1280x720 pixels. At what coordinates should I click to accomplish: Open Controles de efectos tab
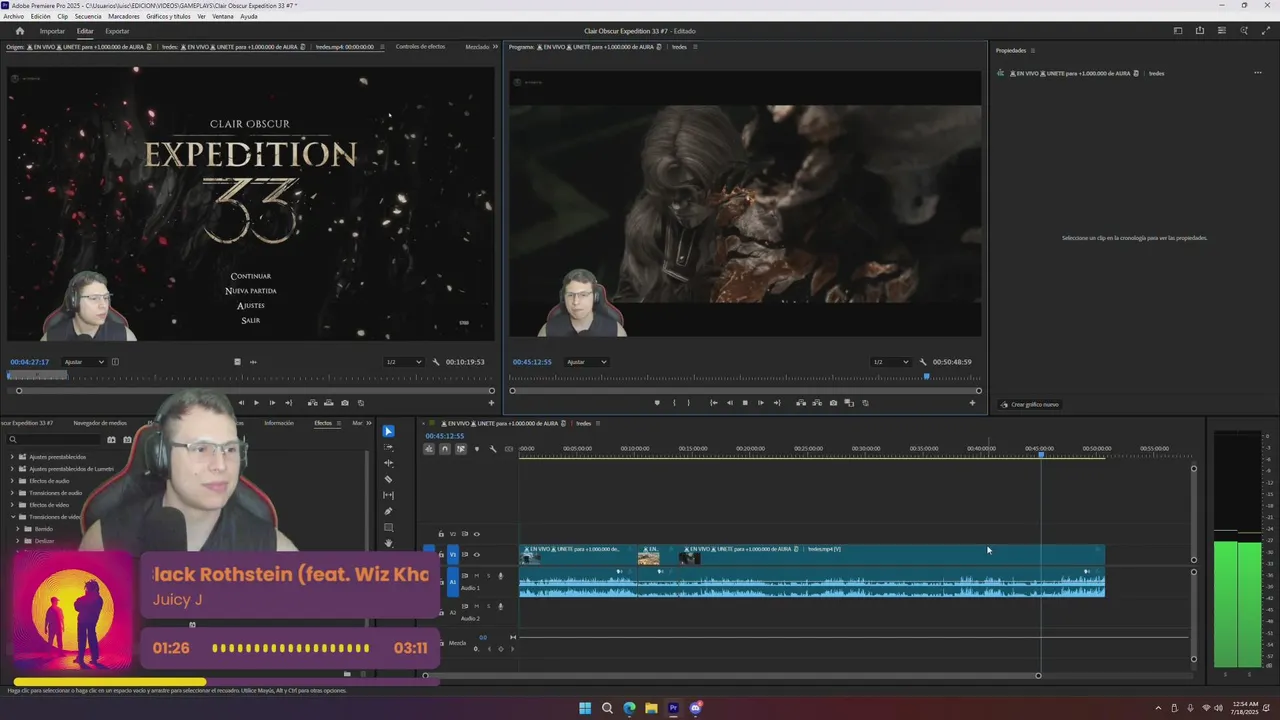420,47
